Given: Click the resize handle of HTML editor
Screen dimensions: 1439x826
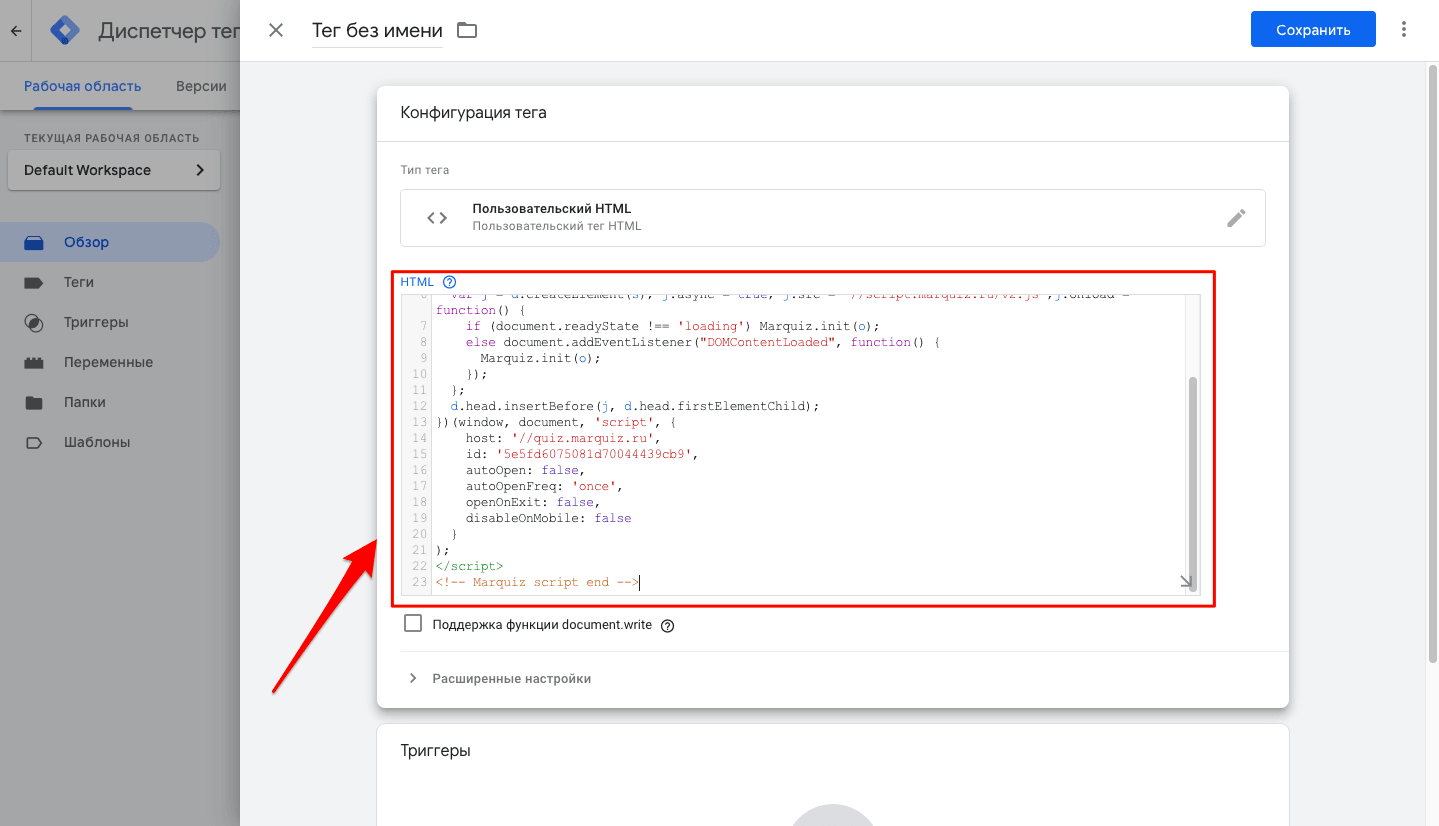Looking at the screenshot, I should [1186, 582].
